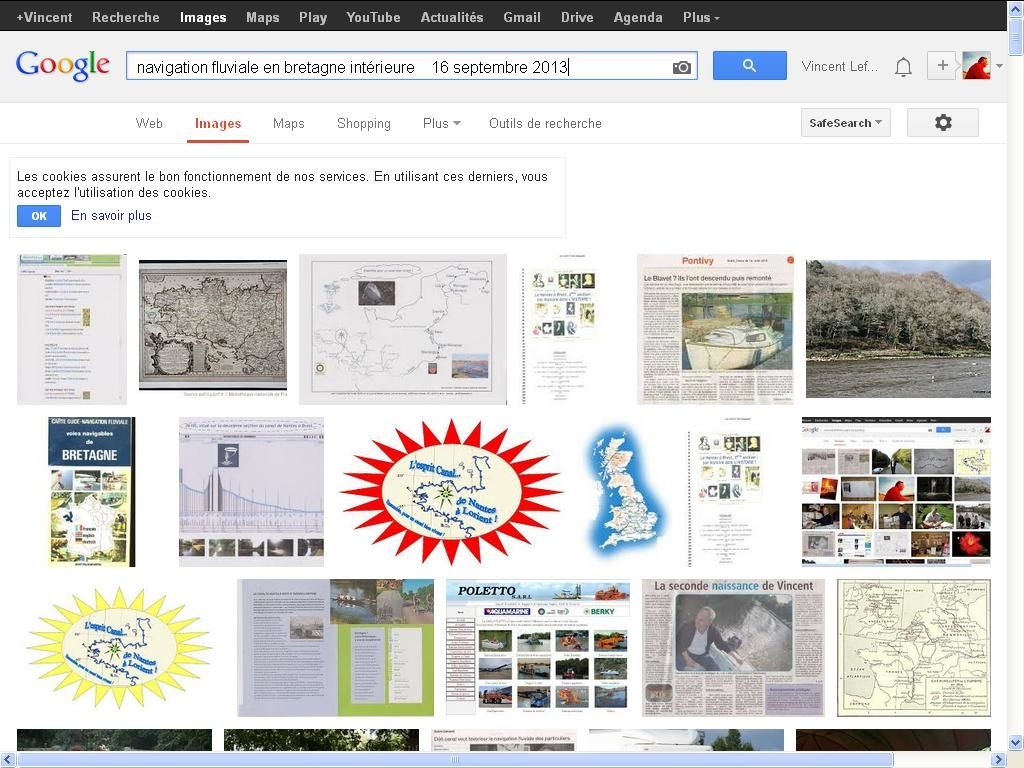Click the Vincent Lef... account name

click(840, 66)
